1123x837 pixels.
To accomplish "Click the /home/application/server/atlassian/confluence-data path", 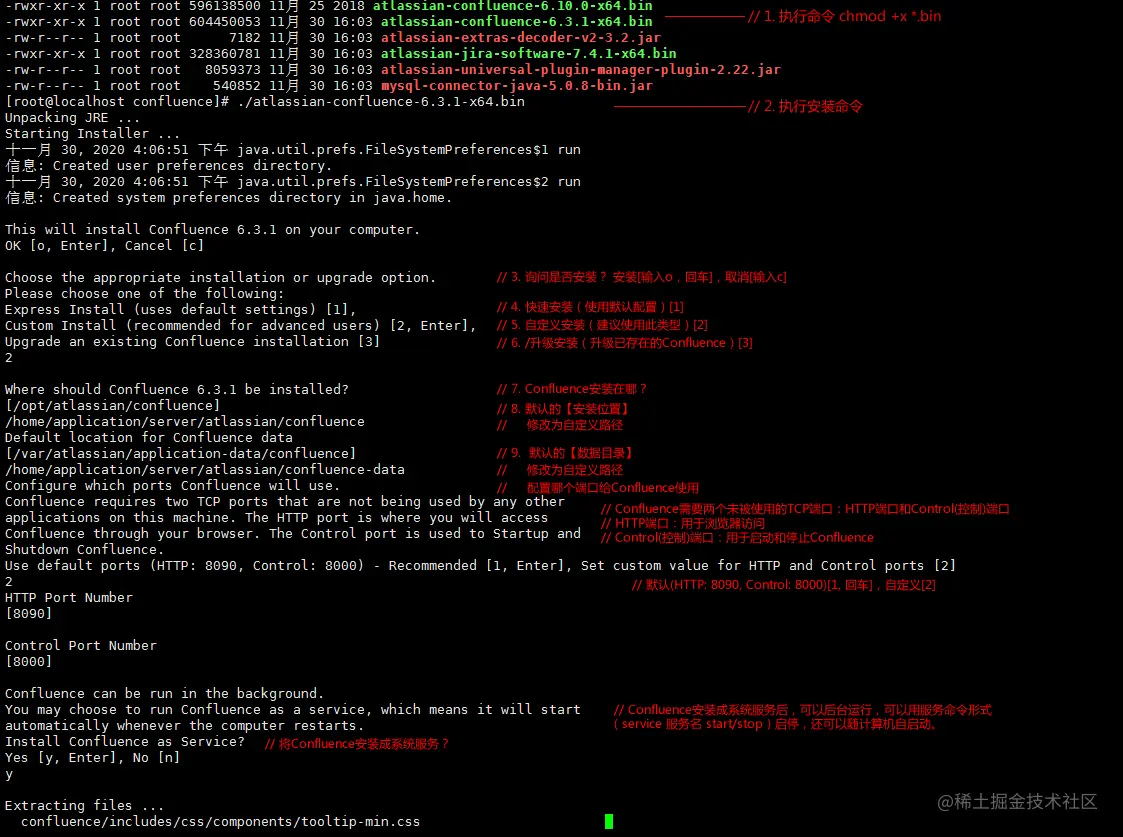I will pos(205,470).
